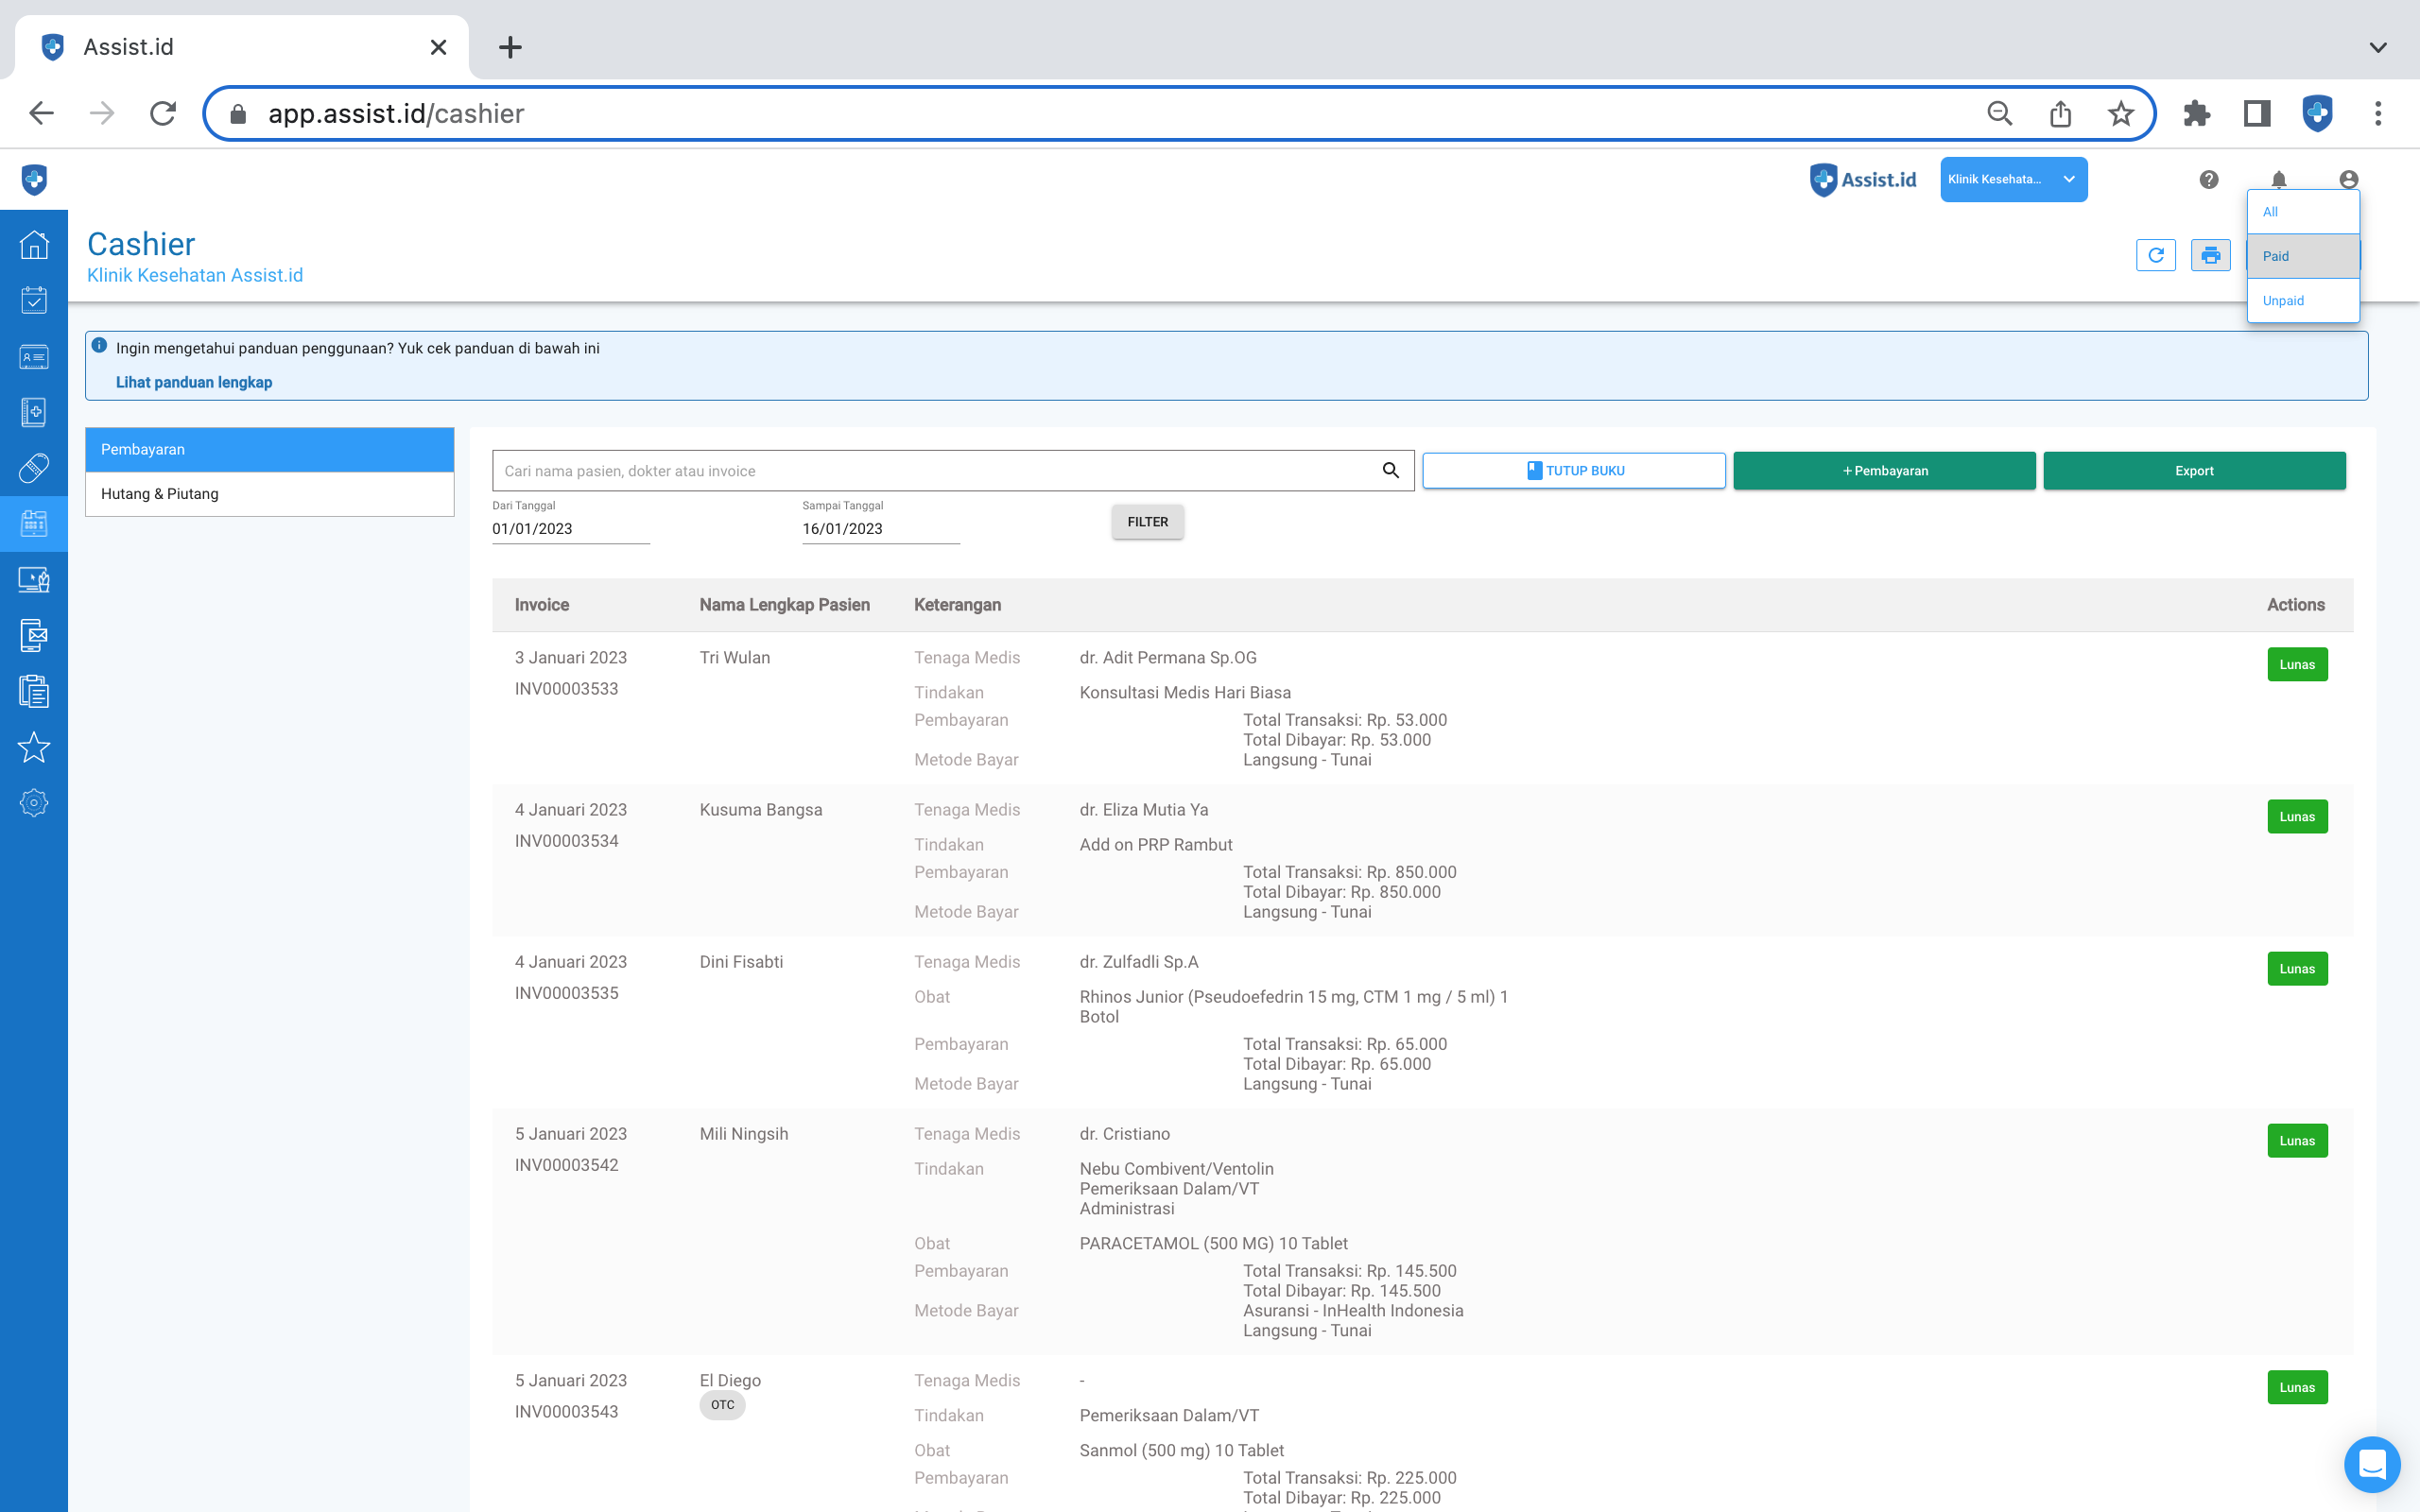Expand the Klinik Kesehatan clinic dropdown
The width and height of the screenshot is (2420, 1512).
[x=2013, y=179]
